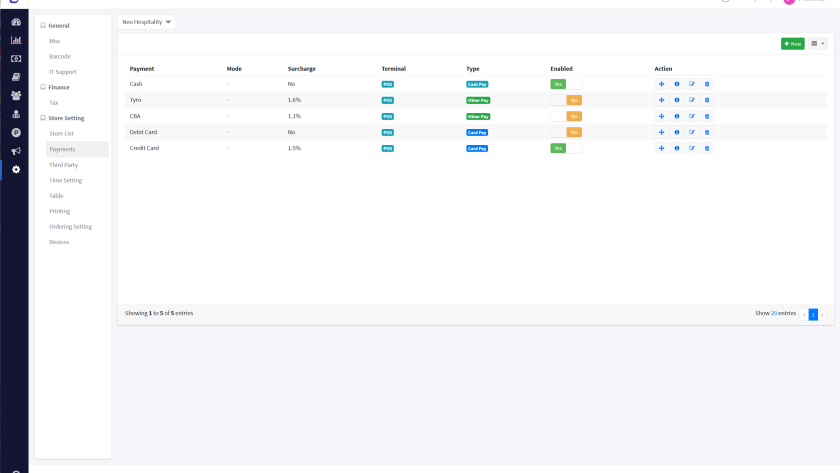
Task: Open the Printing settings menu item
Action: coord(59,211)
